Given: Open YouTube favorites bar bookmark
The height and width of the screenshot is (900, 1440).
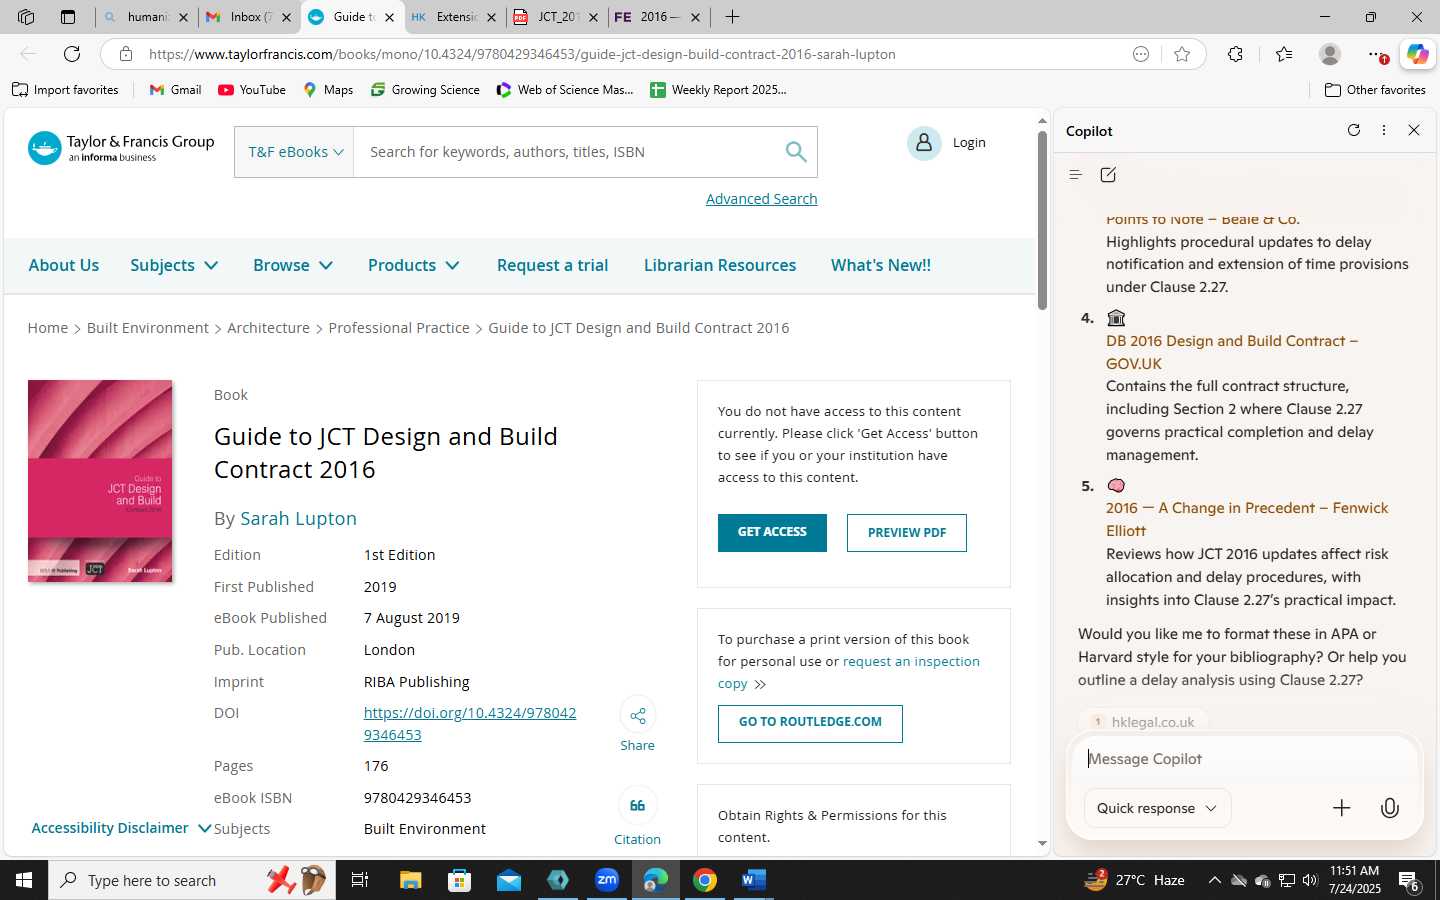Looking at the screenshot, I should [252, 90].
